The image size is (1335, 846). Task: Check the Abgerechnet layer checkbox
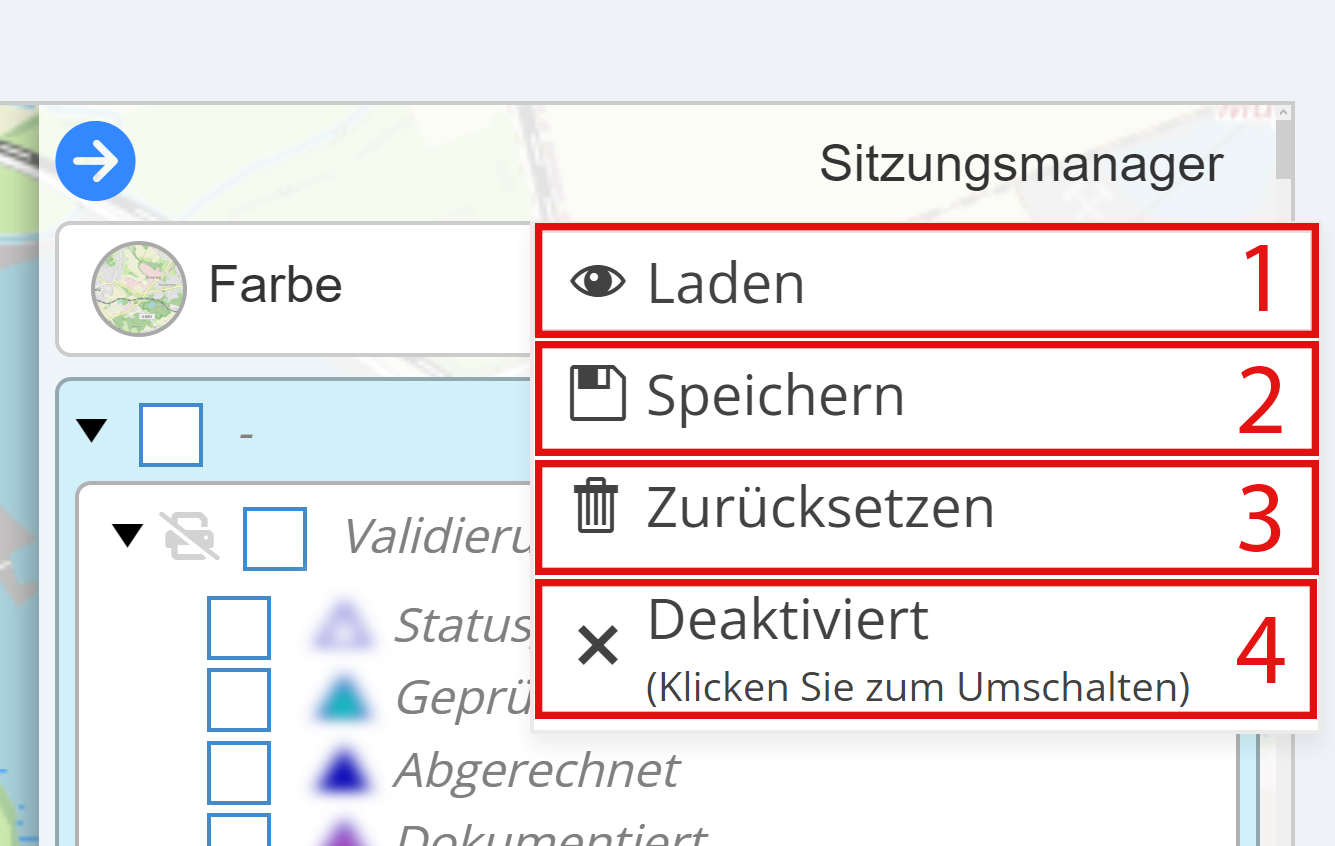click(239, 772)
